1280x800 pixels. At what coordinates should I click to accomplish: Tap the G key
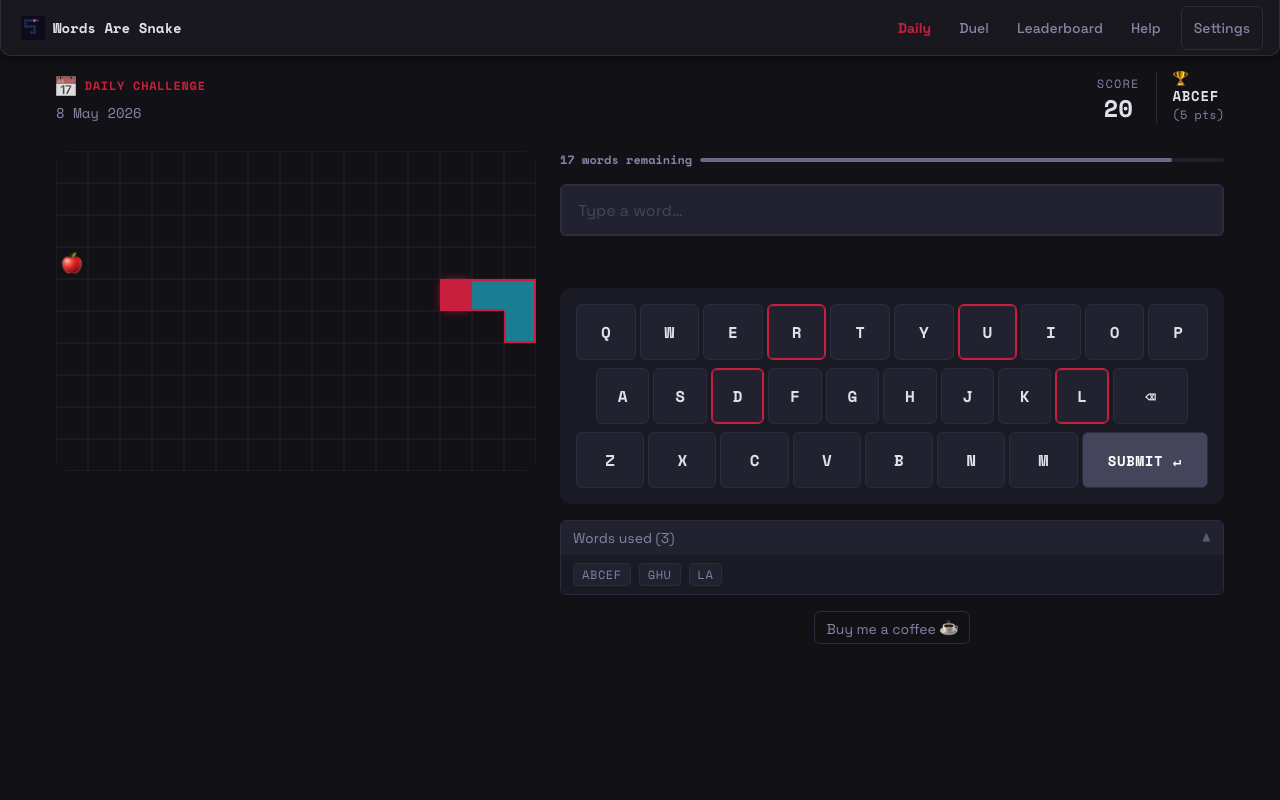pyautogui.click(x=852, y=396)
